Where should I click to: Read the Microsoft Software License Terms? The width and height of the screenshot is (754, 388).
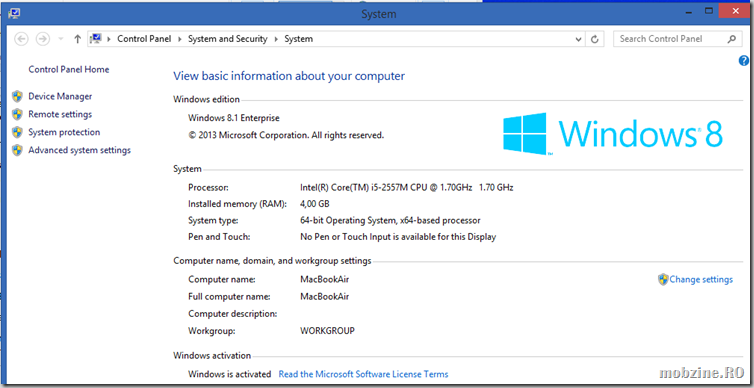[364, 374]
